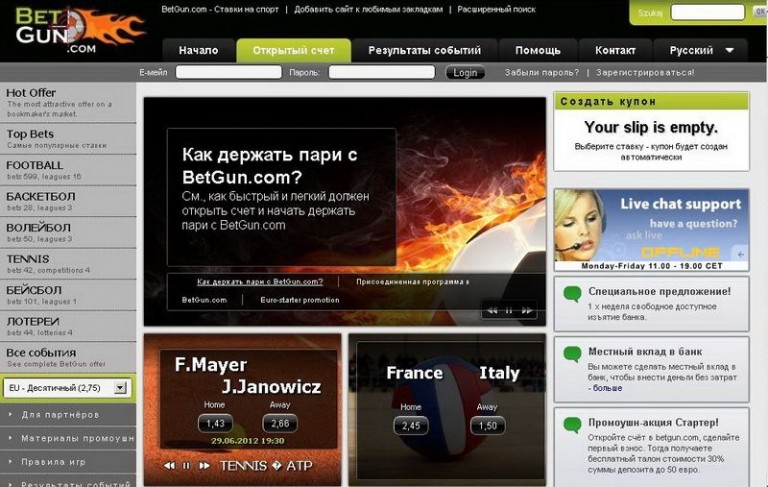Click the больше link in bank deposit box
Viewport: 768px width, 487px height.
(607, 388)
